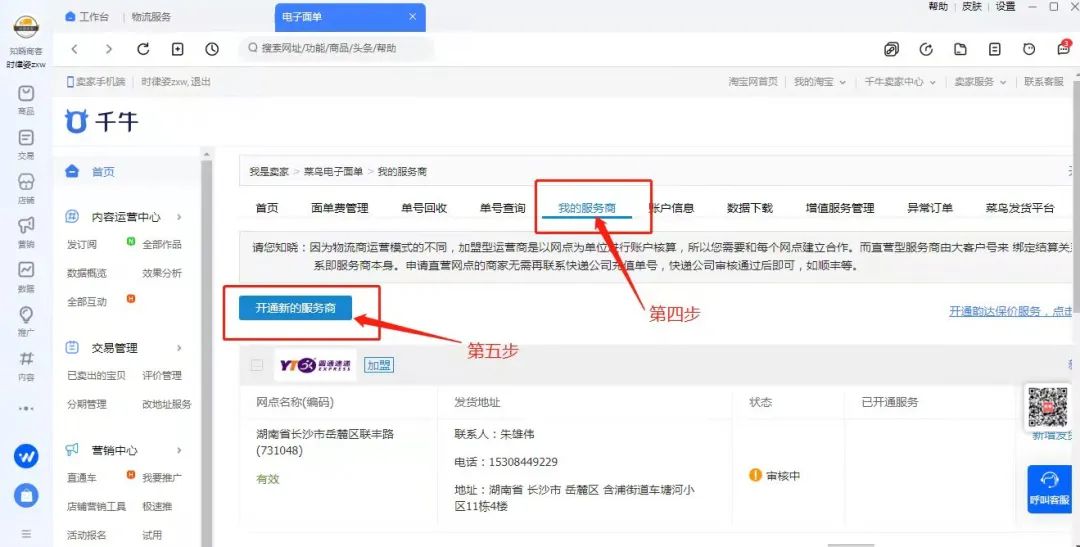Click the 推广 lightbulb sidebar icon
1080x547 pixels.
(x=26, y=315)
